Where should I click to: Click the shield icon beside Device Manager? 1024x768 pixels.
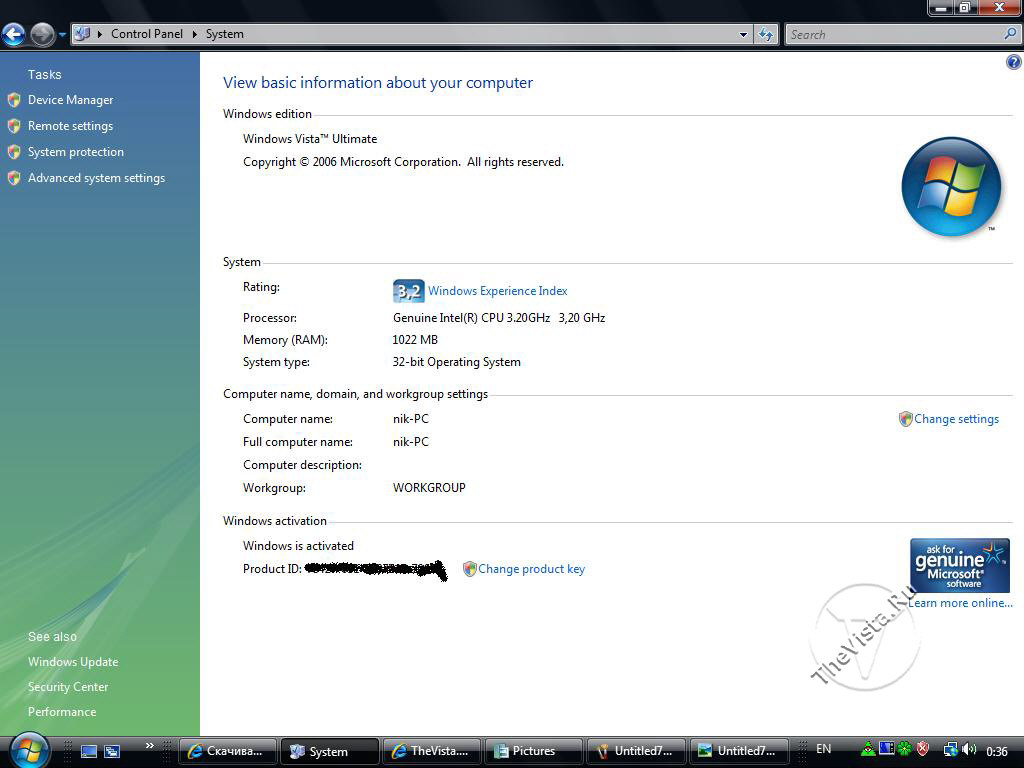click(x=14, y=100)
